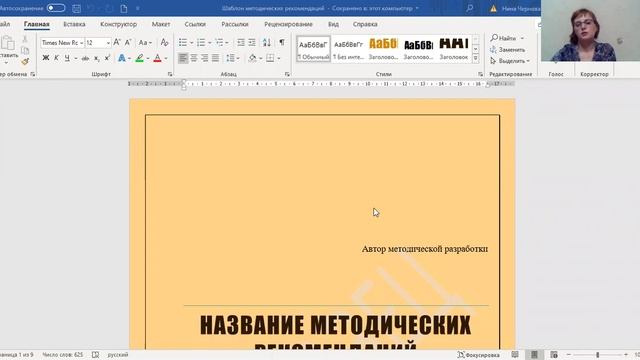Image resolution: width=640 pixels, height=360 pixels.
Task: Click the Заменить button
Action: coord(507,49)
